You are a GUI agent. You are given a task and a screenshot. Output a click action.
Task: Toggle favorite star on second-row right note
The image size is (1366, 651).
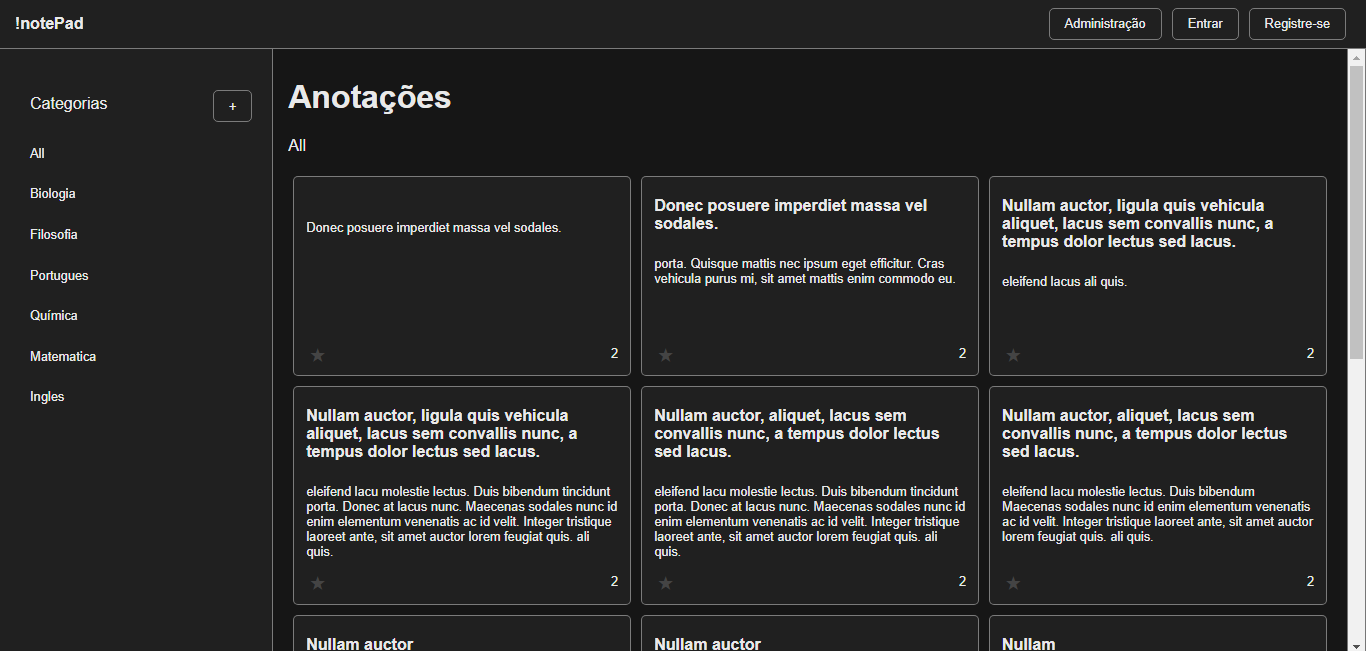click(1013, 583)
